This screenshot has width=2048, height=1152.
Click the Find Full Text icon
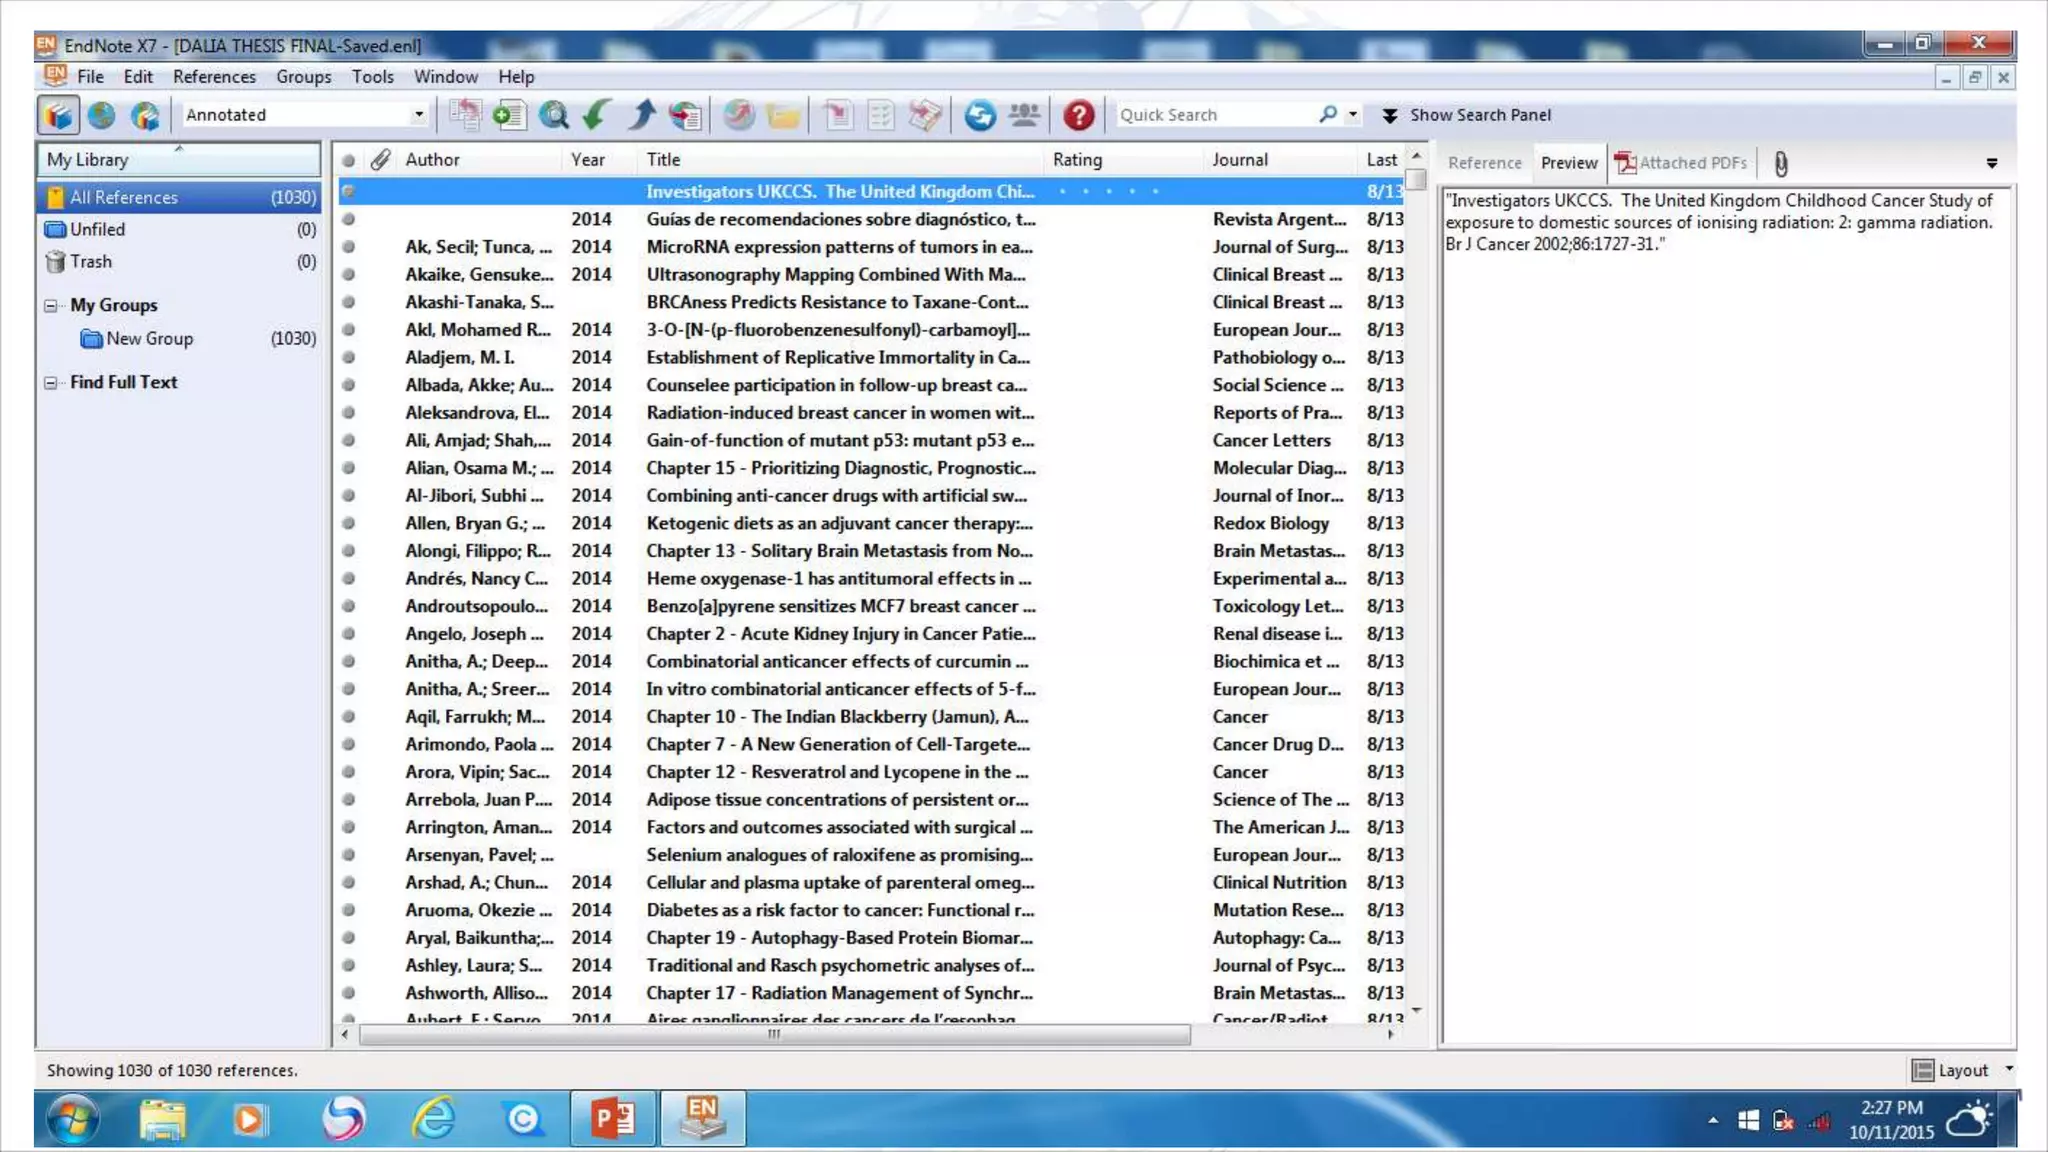[685, 115]
